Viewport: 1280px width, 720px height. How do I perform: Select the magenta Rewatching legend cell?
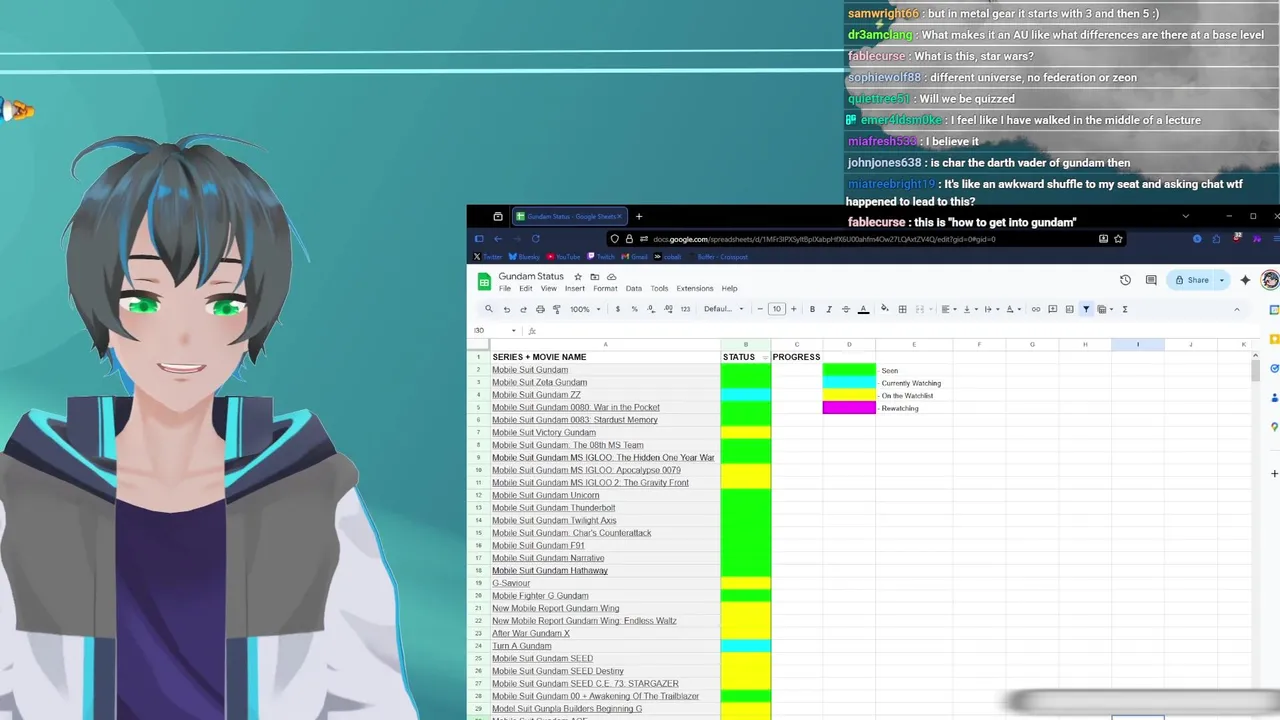coord(849,408)
